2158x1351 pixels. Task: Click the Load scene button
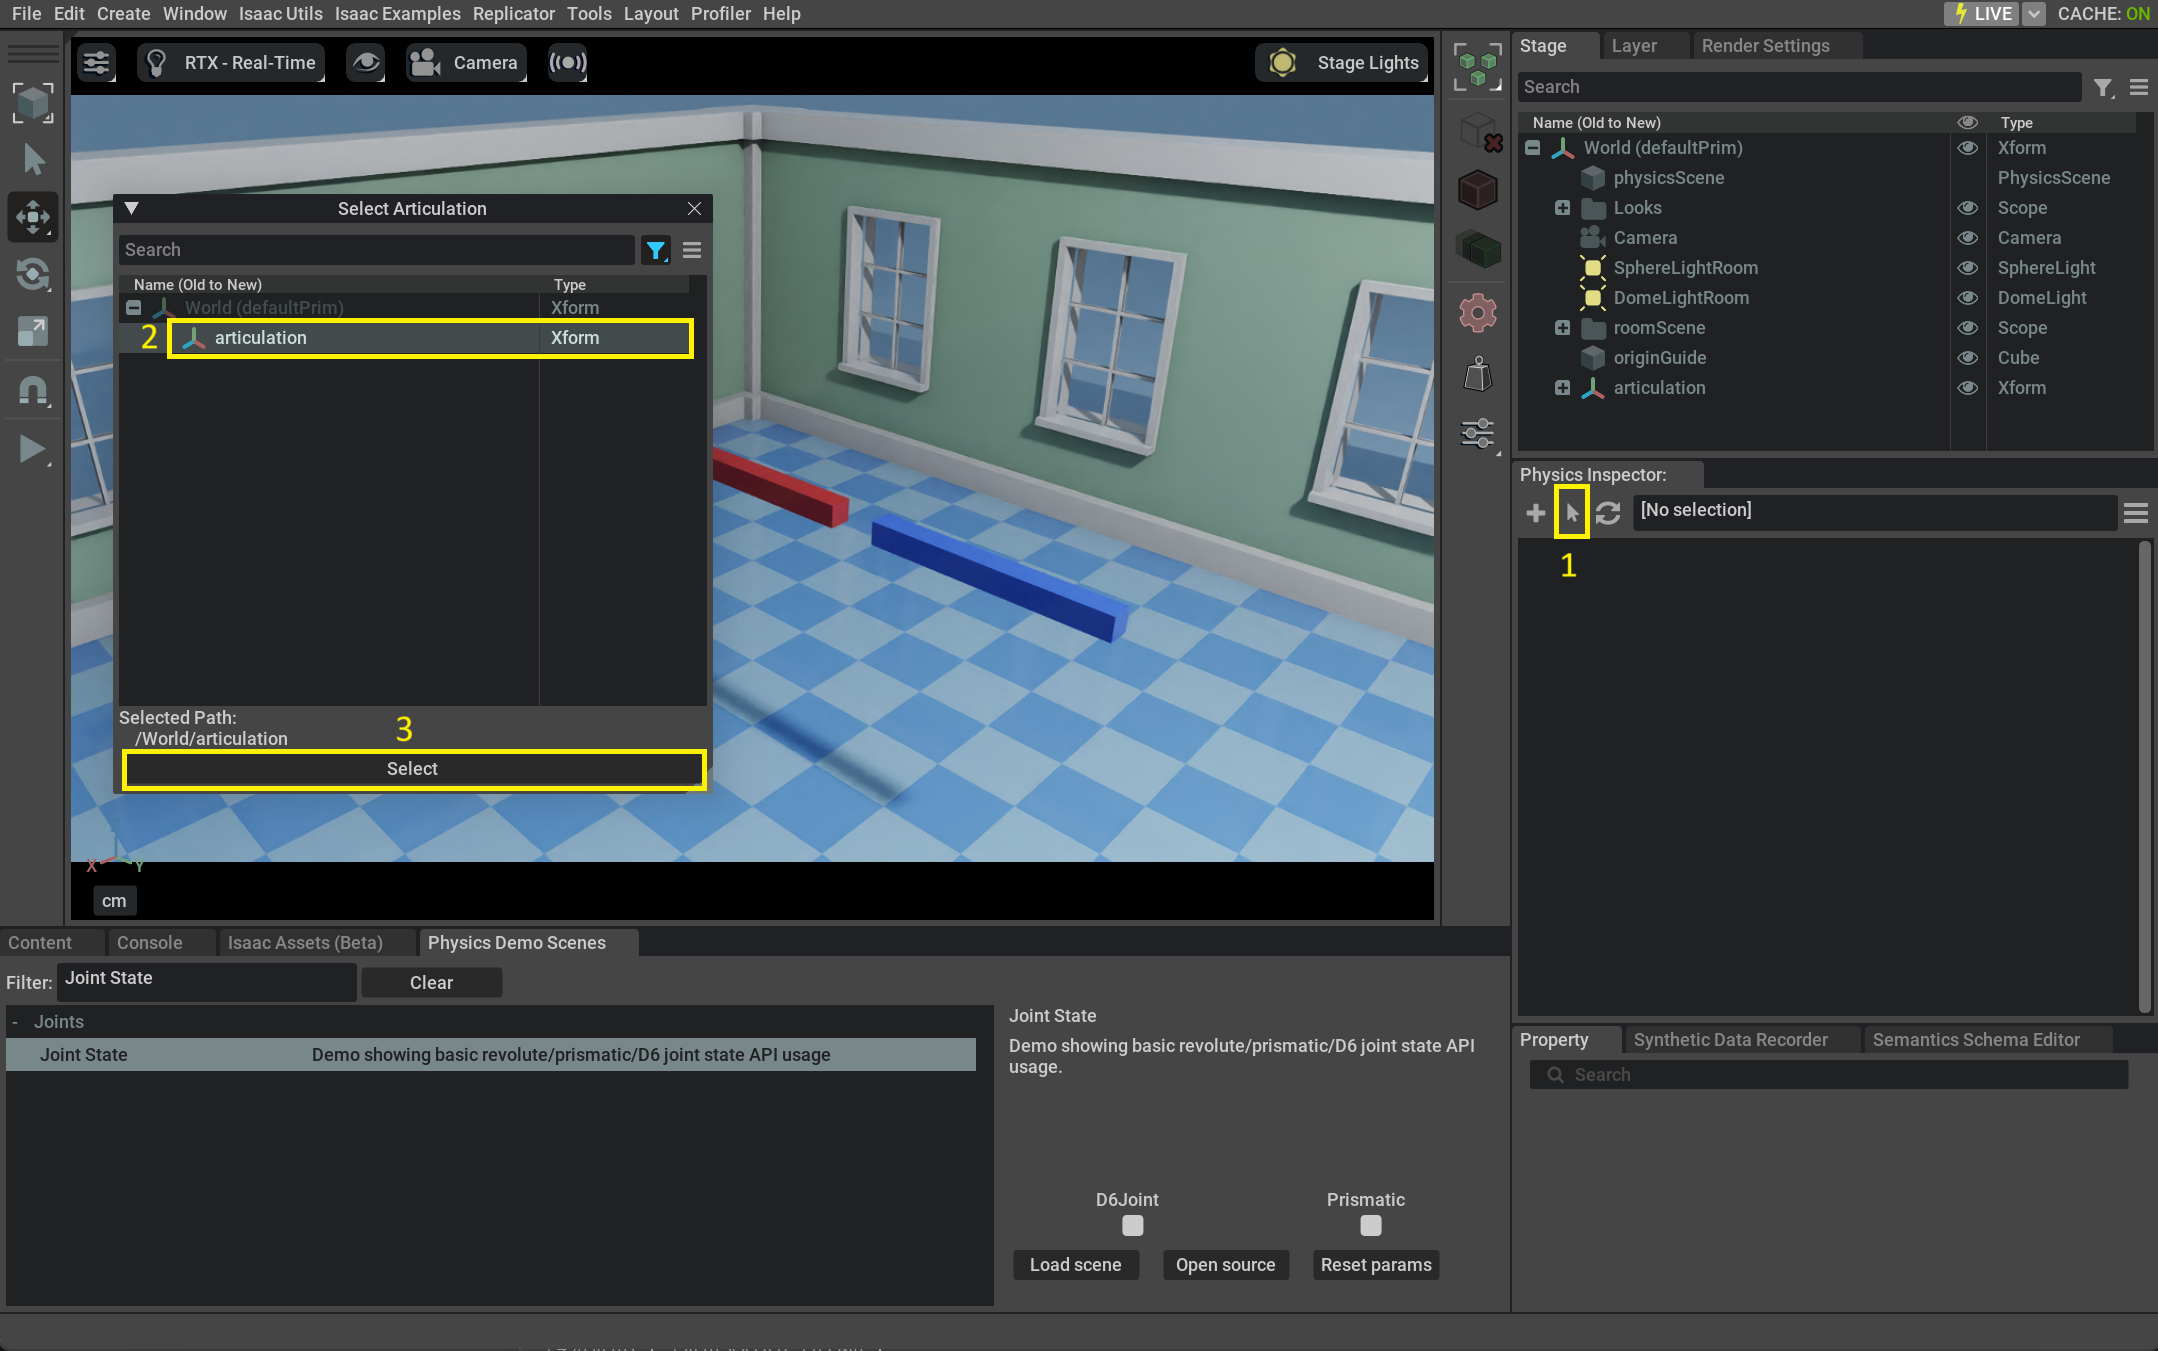click(x=1075, y=1265)
